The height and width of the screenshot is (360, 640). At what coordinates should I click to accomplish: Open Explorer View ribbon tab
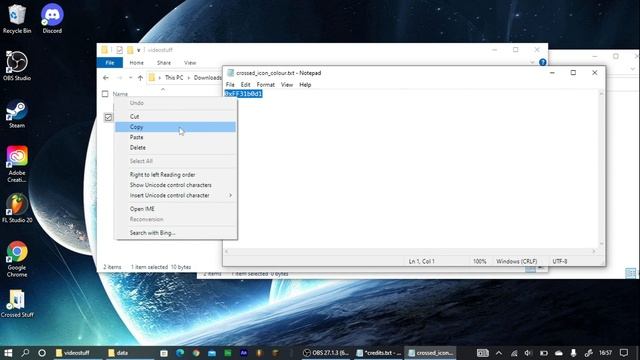(190, 62)
